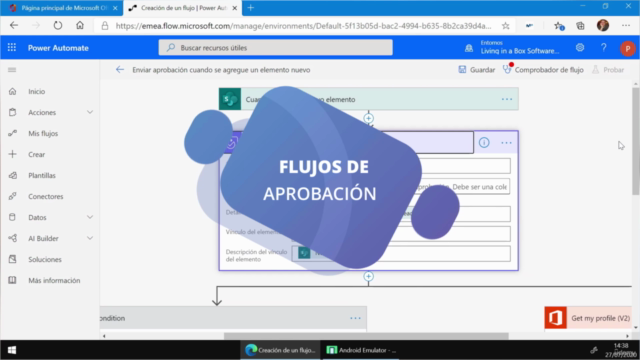
Task: Click the Mis flujos icon
Action: click(x=12, y=133)
